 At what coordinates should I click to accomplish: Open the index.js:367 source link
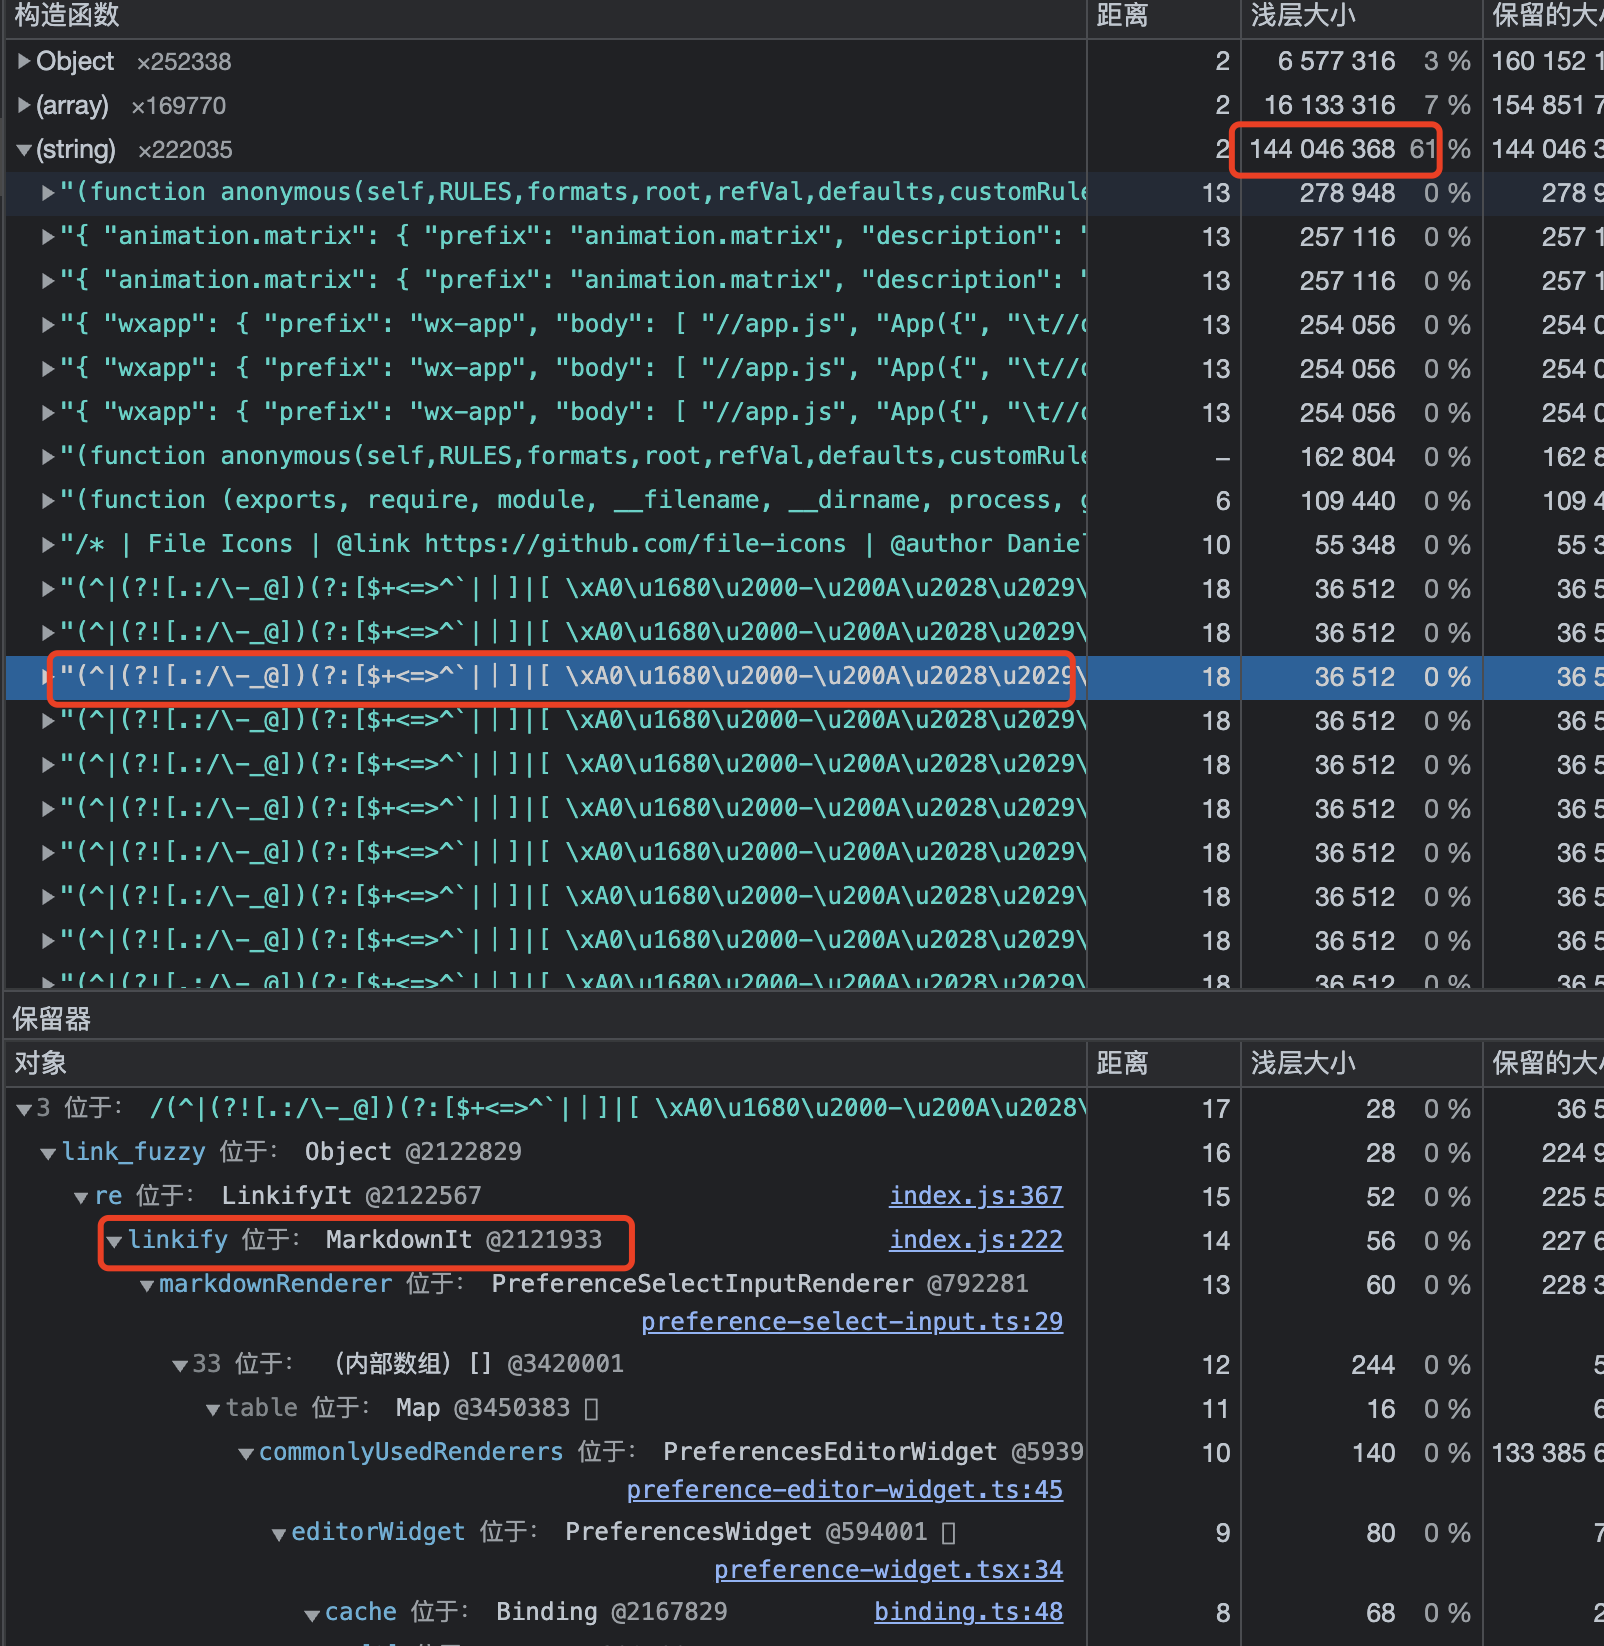pos(976,1195)
